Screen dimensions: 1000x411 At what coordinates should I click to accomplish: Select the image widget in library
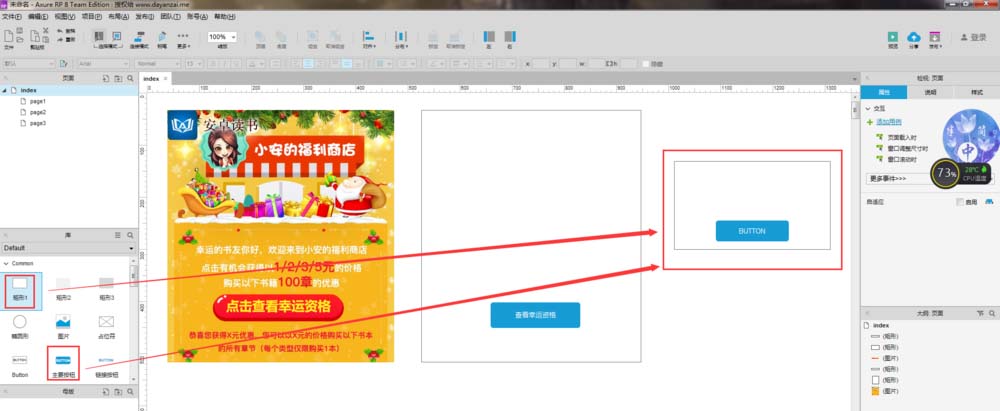point(63,326)
